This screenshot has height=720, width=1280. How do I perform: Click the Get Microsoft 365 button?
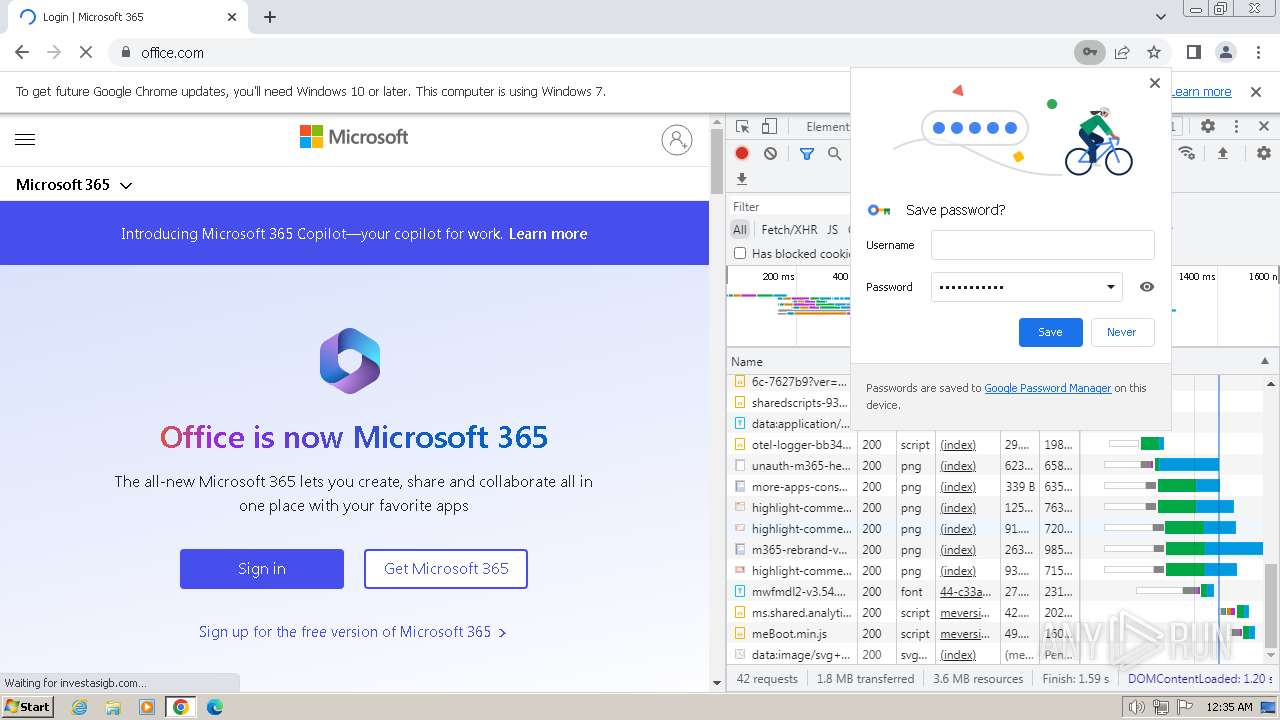(x=446, y=569)
